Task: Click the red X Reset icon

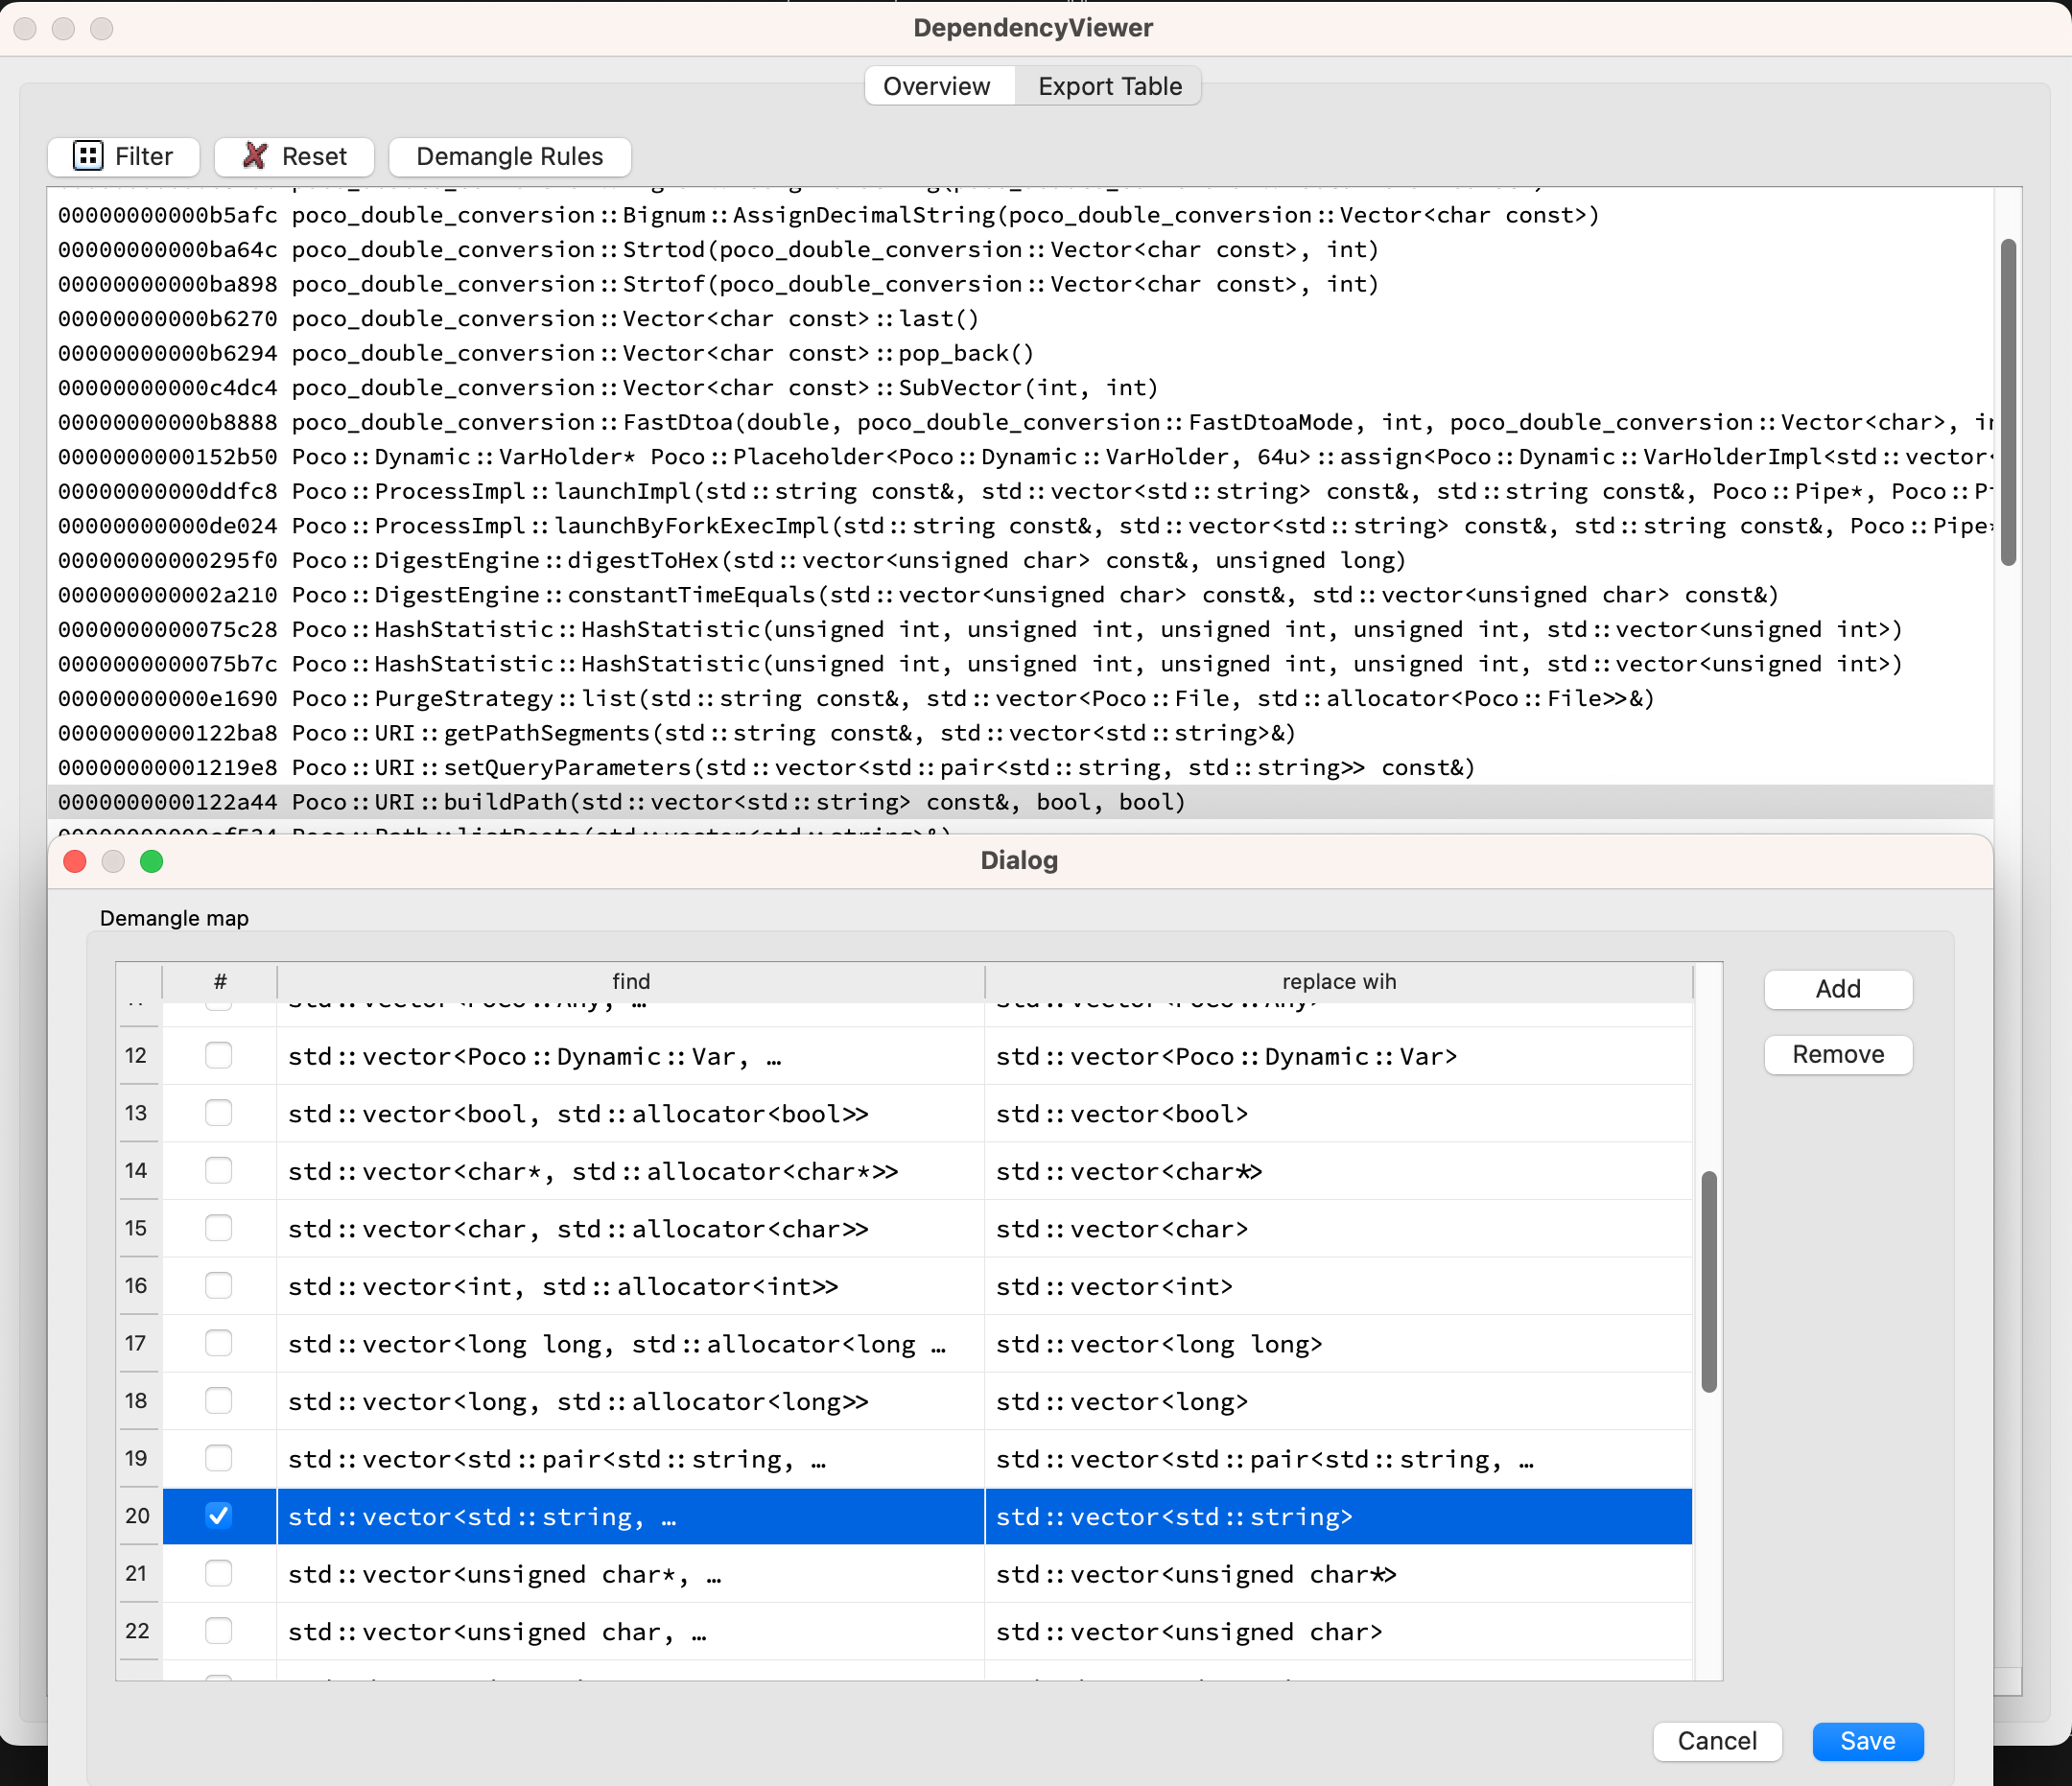Action: coord(256,156)
